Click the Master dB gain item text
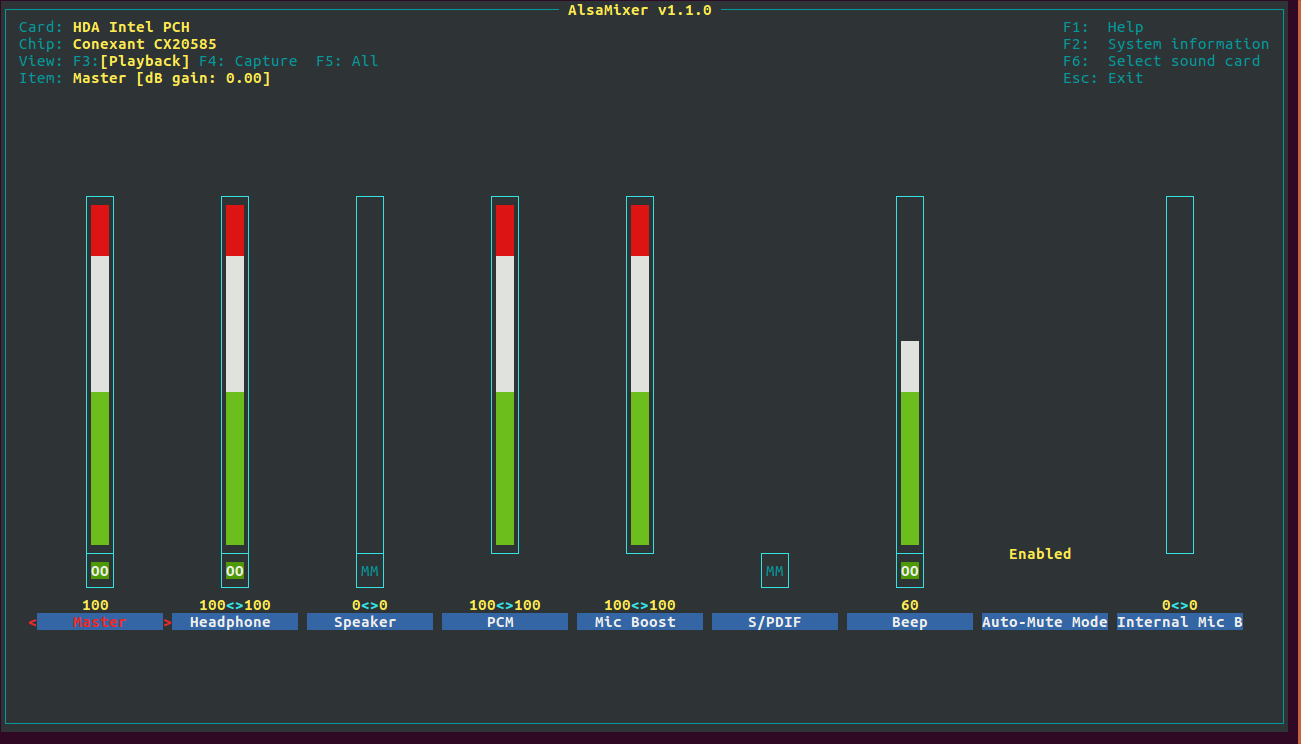 tap(172, 78)
